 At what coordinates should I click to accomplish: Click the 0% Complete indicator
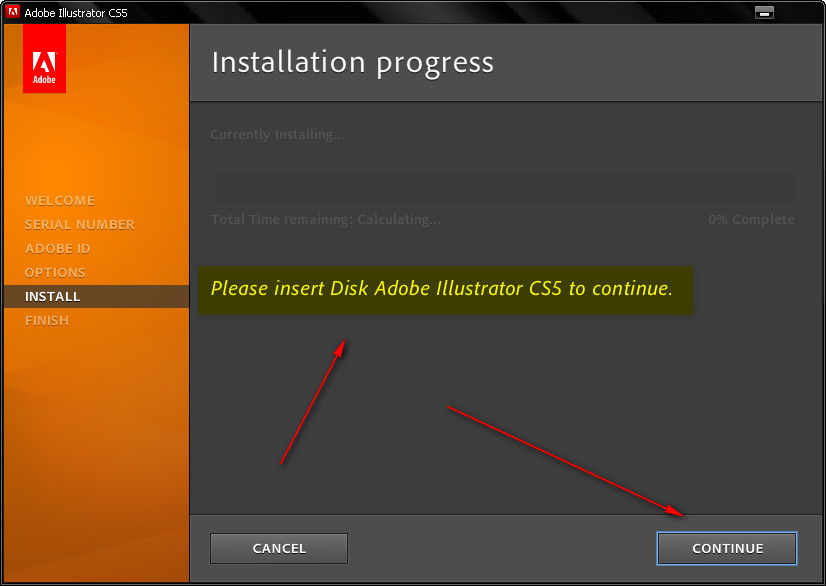point(751,219)
